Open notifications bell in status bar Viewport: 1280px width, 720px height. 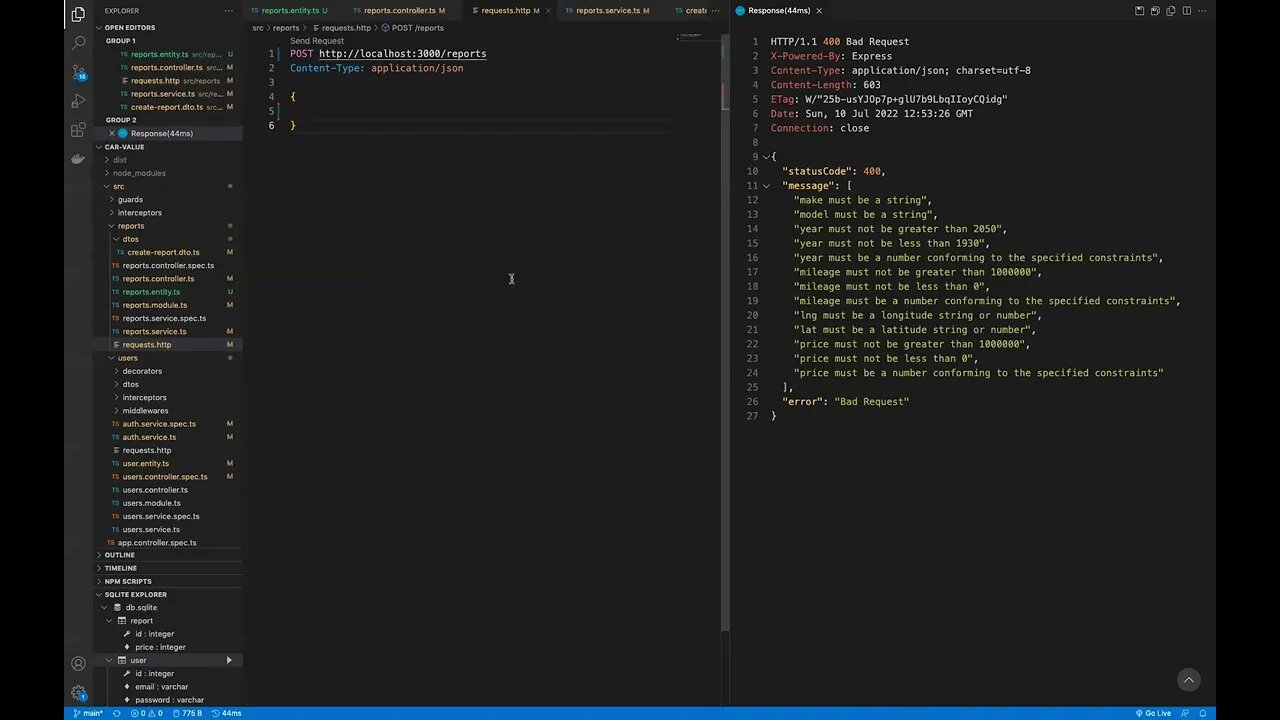tap(1204, 713)
